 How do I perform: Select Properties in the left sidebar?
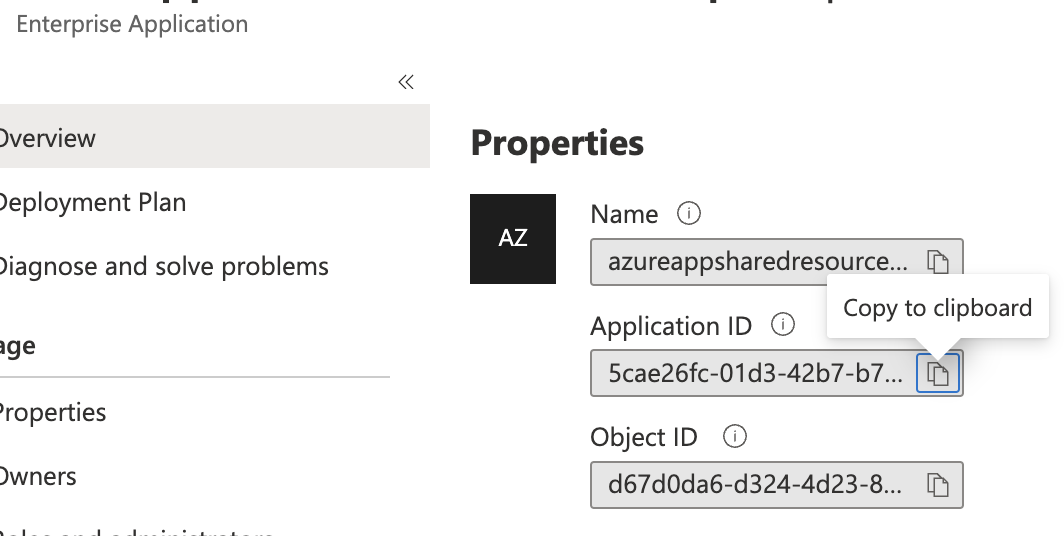52,412
